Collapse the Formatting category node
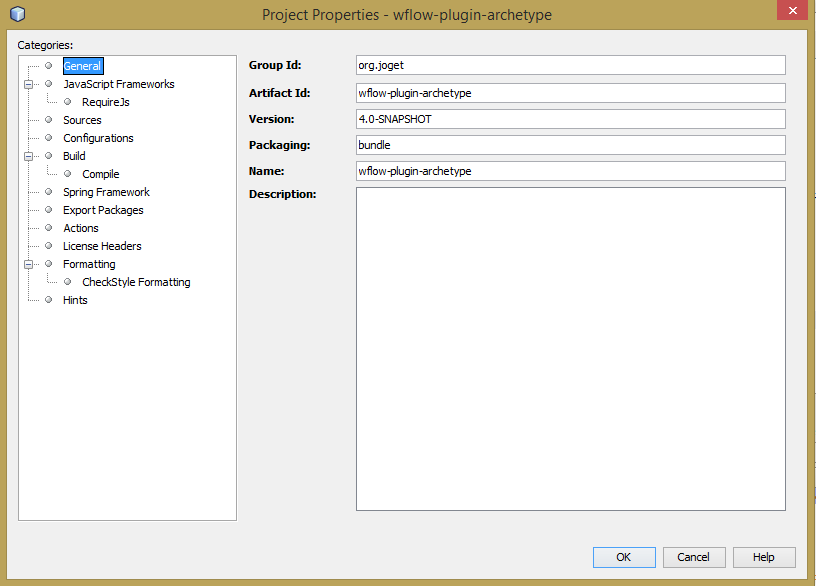 point(29,264)
